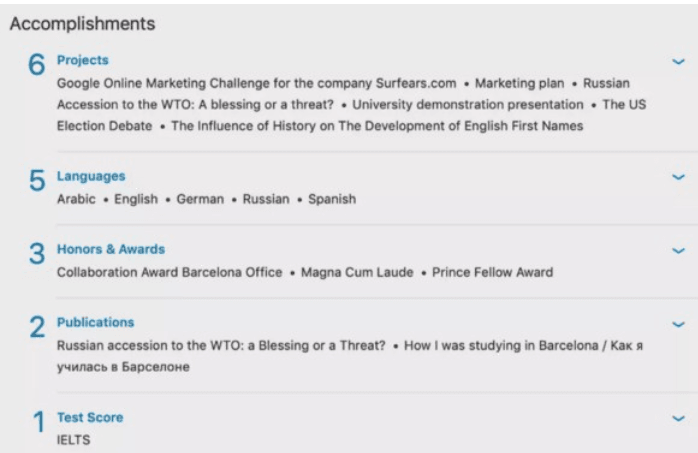The image size is (698, 453).
Task: Click the number 2 beside Publications
Action: 37,327
